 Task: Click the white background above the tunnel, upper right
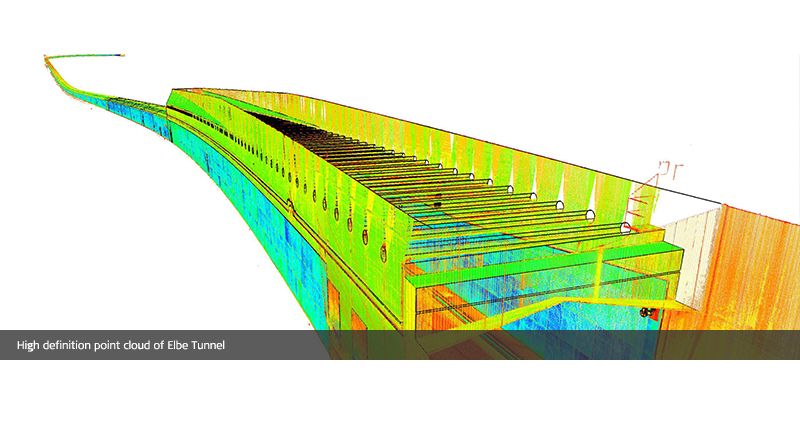tap(600, 60)
